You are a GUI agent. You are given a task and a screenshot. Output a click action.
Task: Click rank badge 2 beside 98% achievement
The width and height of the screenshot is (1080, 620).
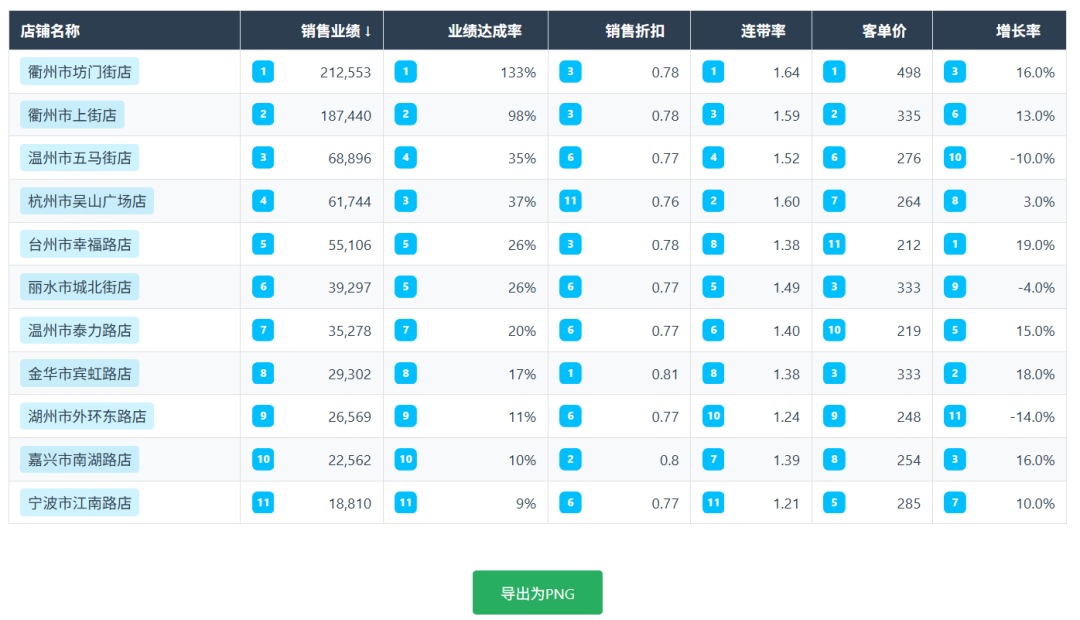[406, 114]
